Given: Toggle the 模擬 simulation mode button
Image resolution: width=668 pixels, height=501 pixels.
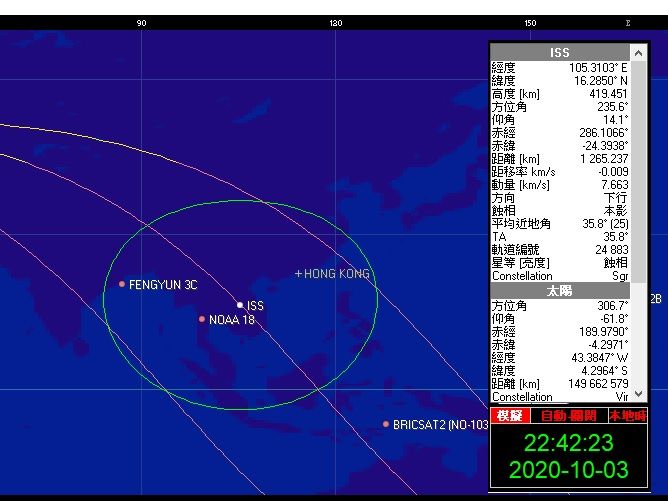Looking at the screenshot, I should 510,415.
